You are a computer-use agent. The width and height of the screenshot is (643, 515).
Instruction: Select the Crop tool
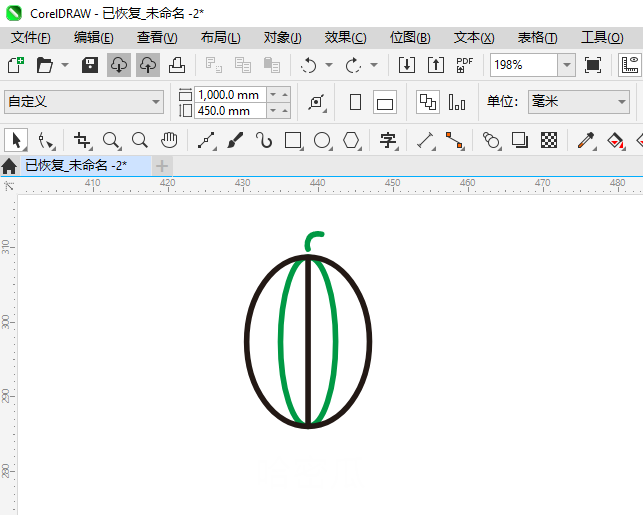tap(82, 140)
